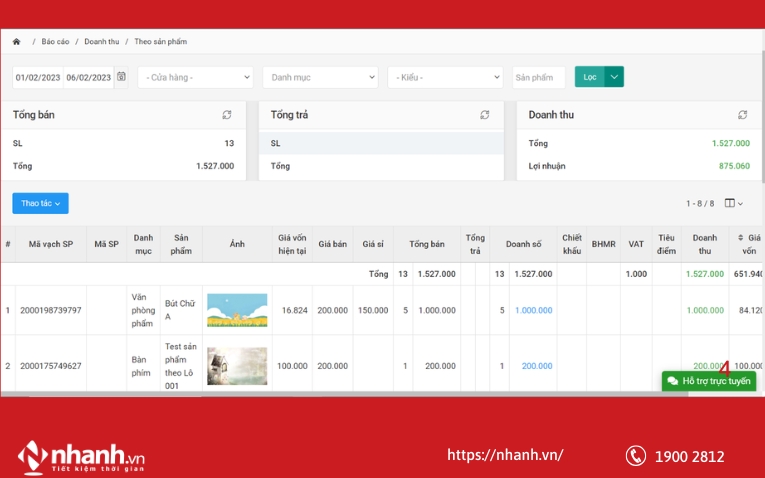Image resolution: width=765 pixels, height=478 pixels.
Task: Expand the arrow next to Lọc button
Action: [614, 77]
